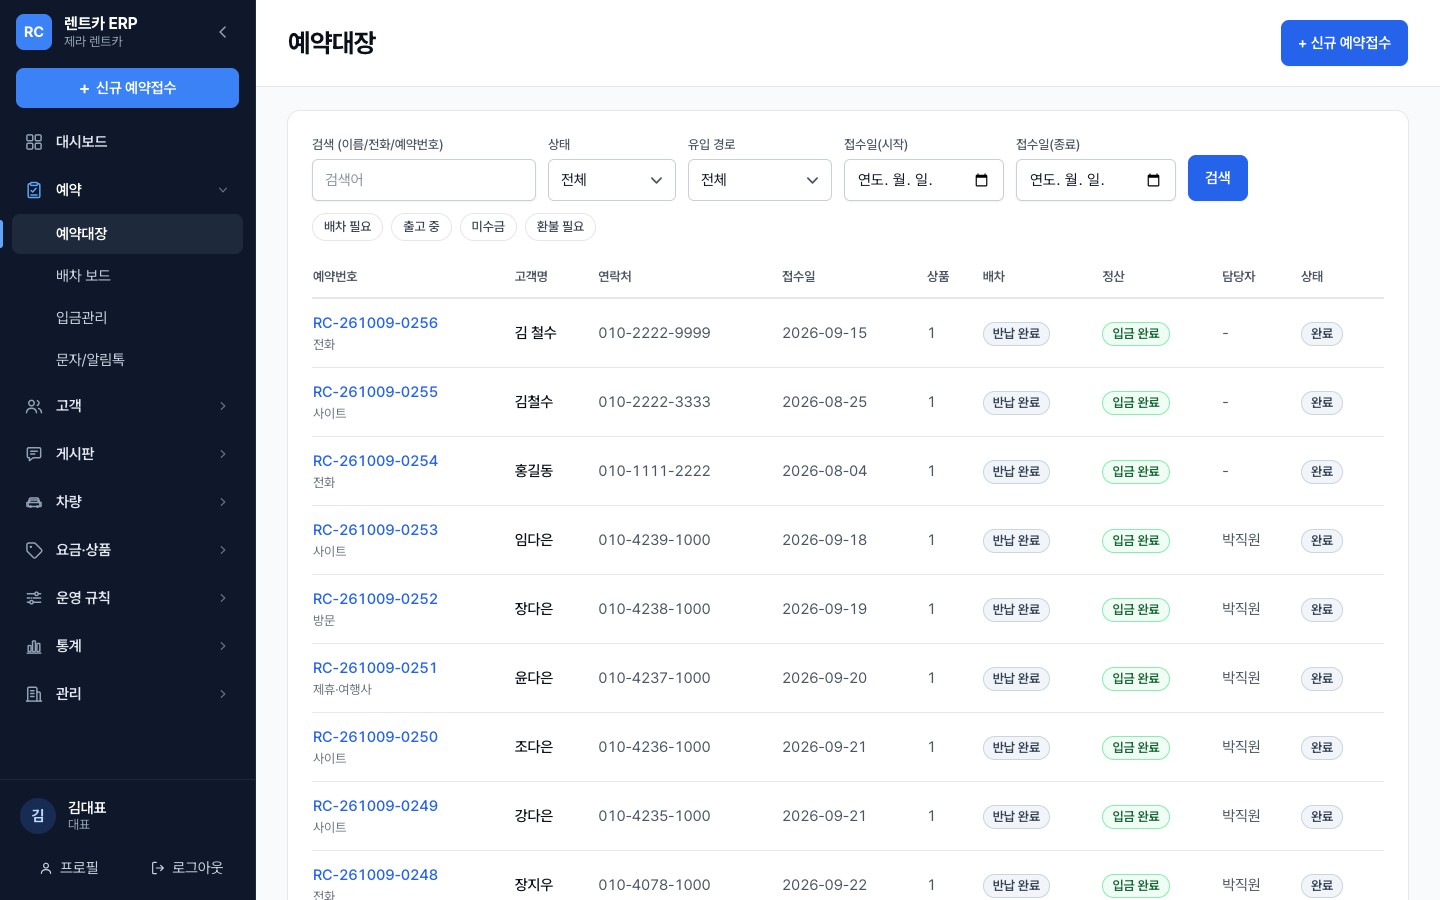1440x900 pixels.
Task: Click the blue 검색 button
Action: [1218, 178]
